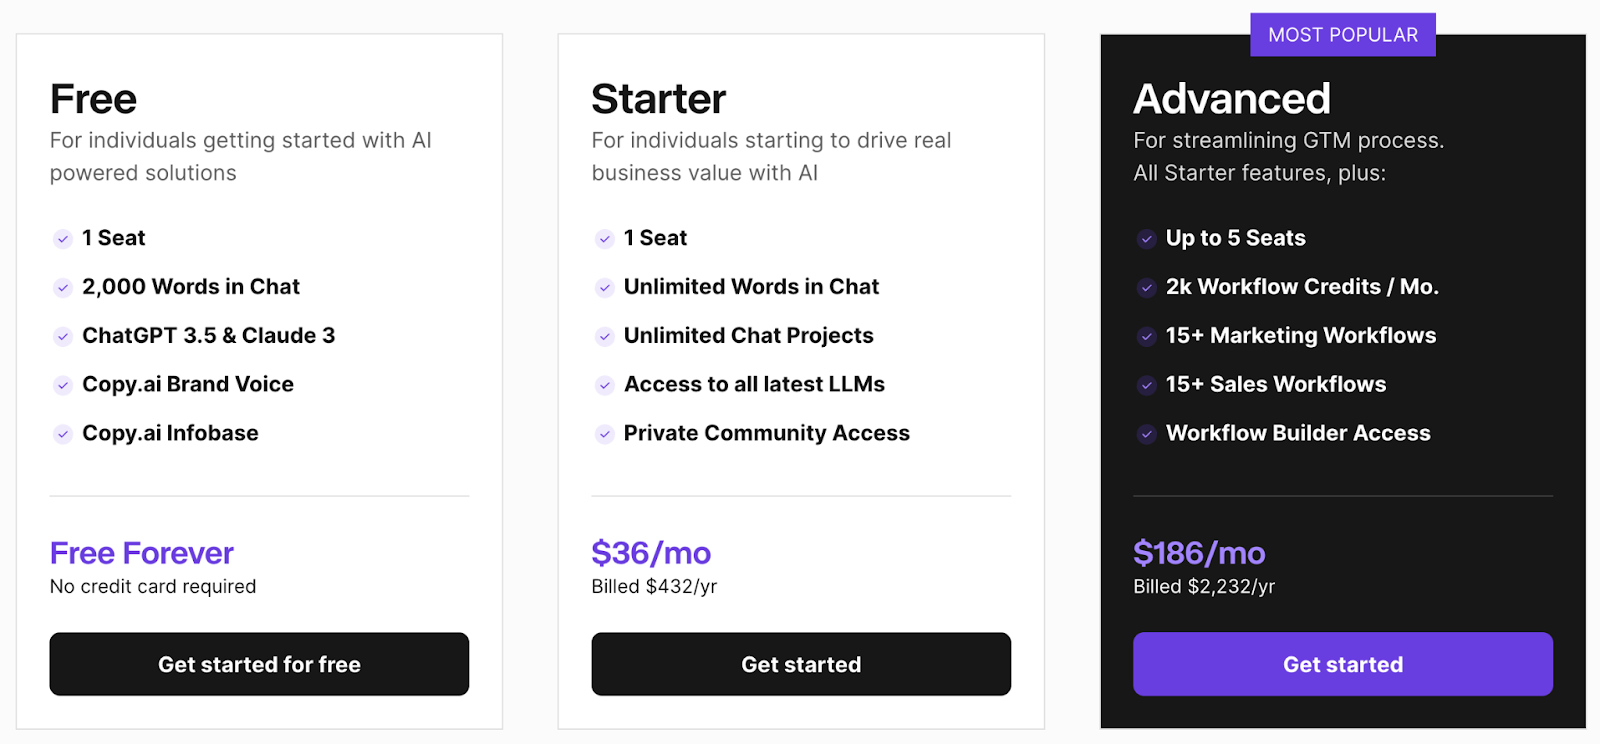This screenshot has width=1600, height=744.
Task: Click the purple Advanced Get started button
Action: (x=1343, y=664)
